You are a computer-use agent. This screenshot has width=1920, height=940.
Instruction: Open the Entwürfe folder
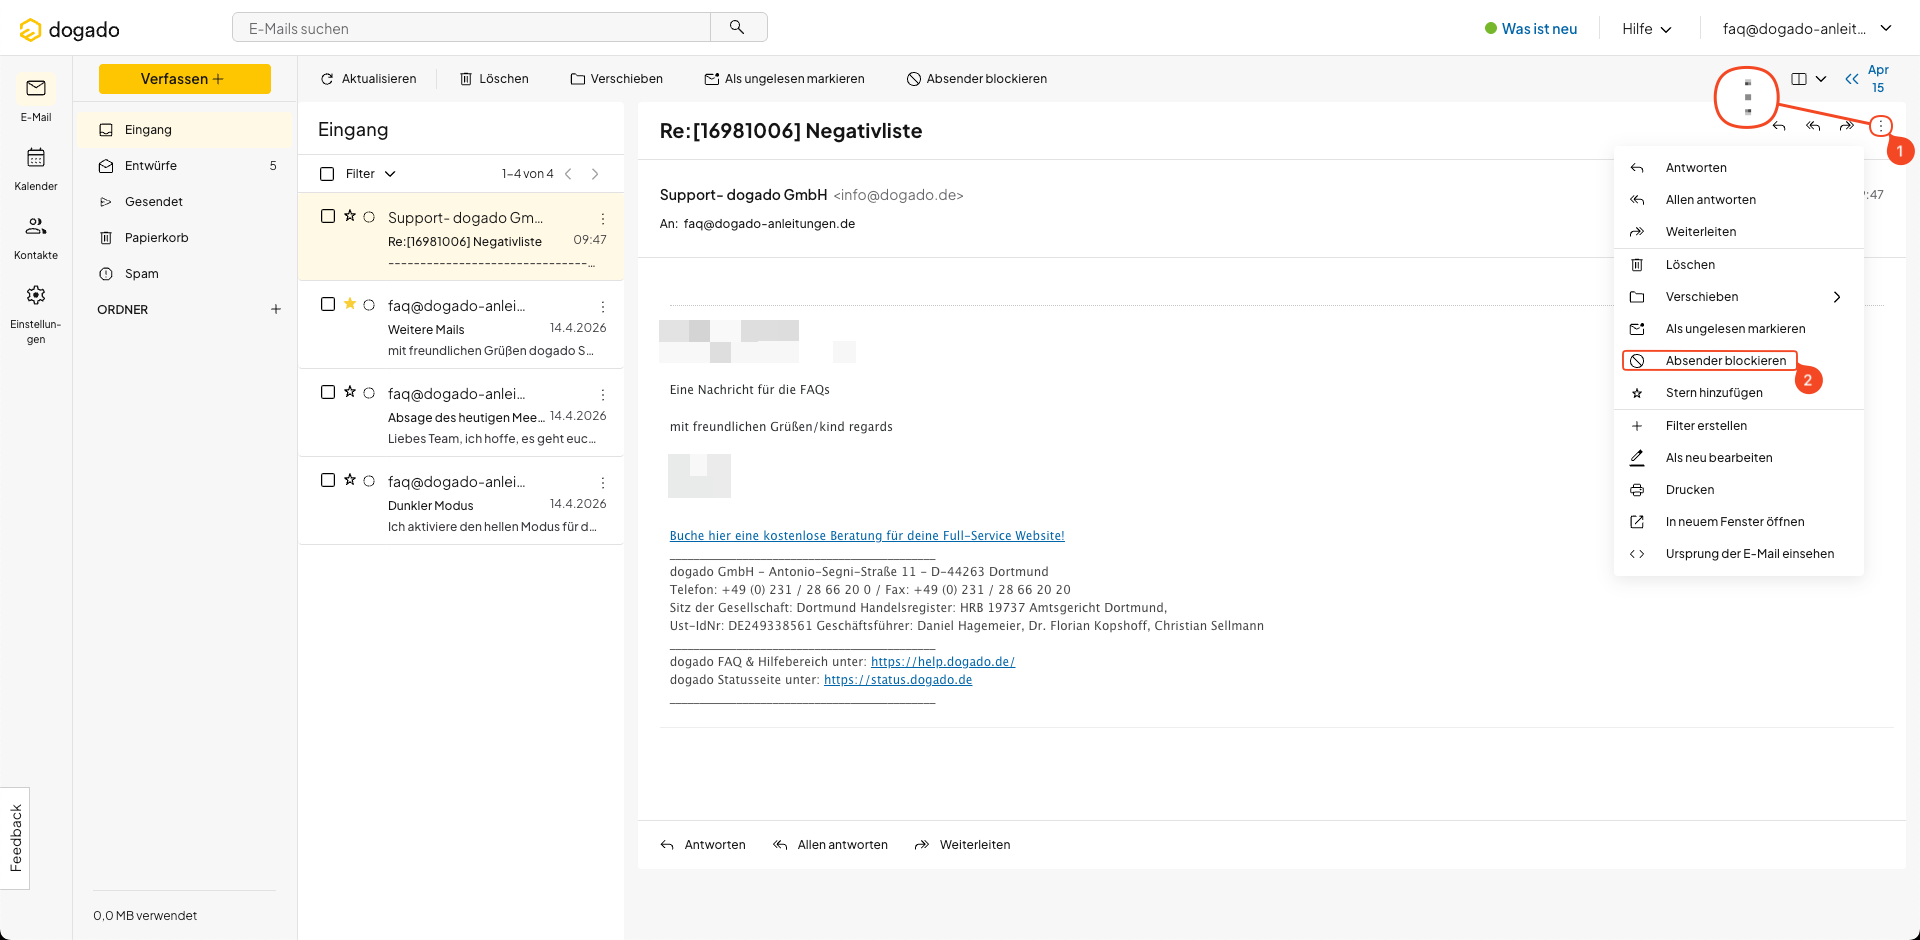pos(186,166)
